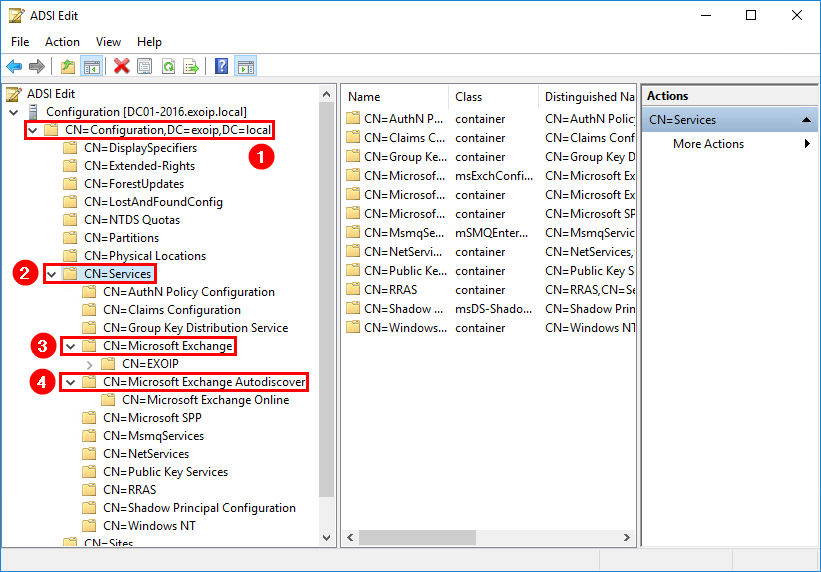Expand the CN=EXOIP tree node
821x572 pixels.
pos(90,364)
